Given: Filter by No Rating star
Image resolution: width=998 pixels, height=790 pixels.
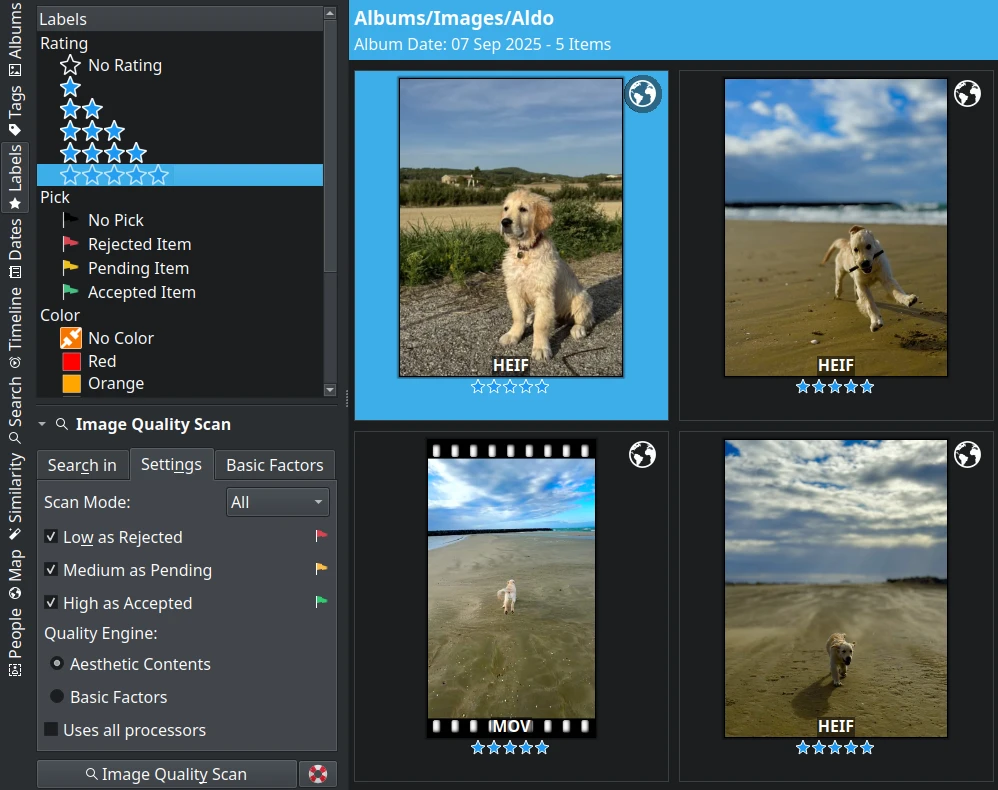Looking at the screenshot, I should [x=70, y=66].
